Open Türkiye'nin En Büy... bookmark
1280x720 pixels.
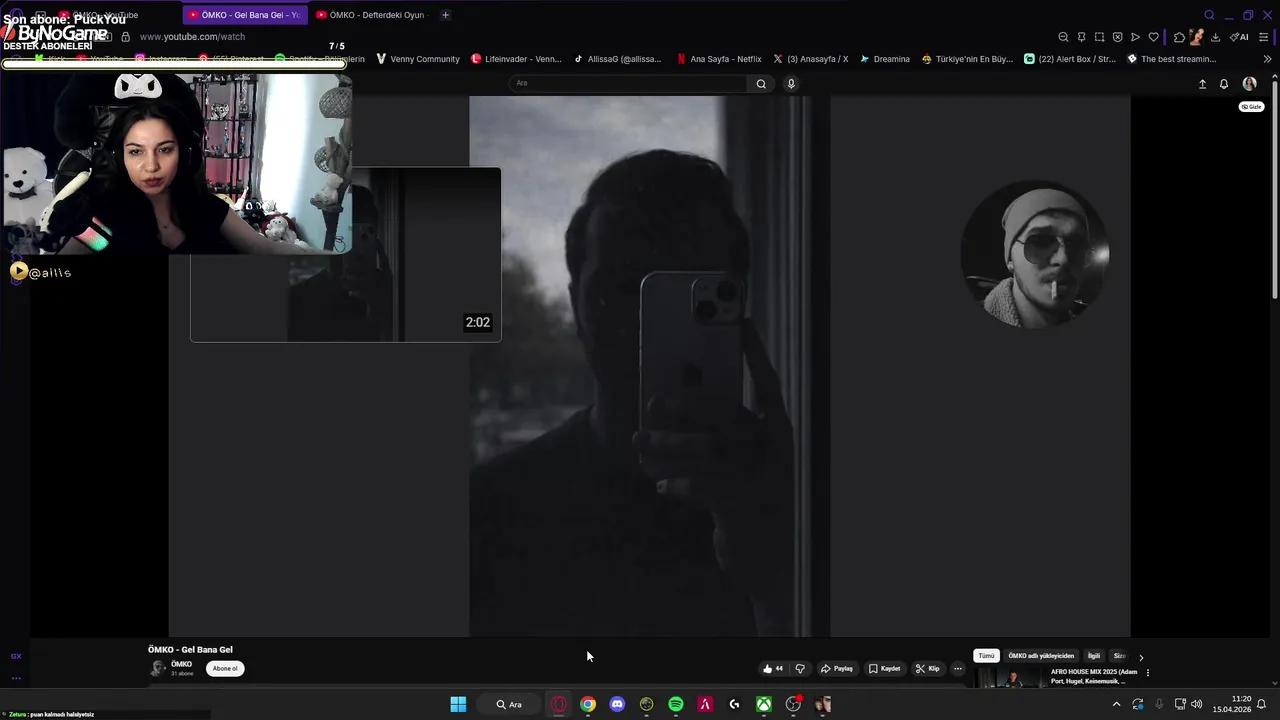click(x=967, y=59)
